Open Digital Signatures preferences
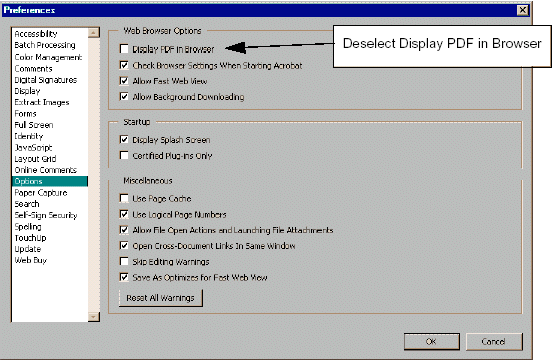This screenshot has width=554, height=361. 46,80
